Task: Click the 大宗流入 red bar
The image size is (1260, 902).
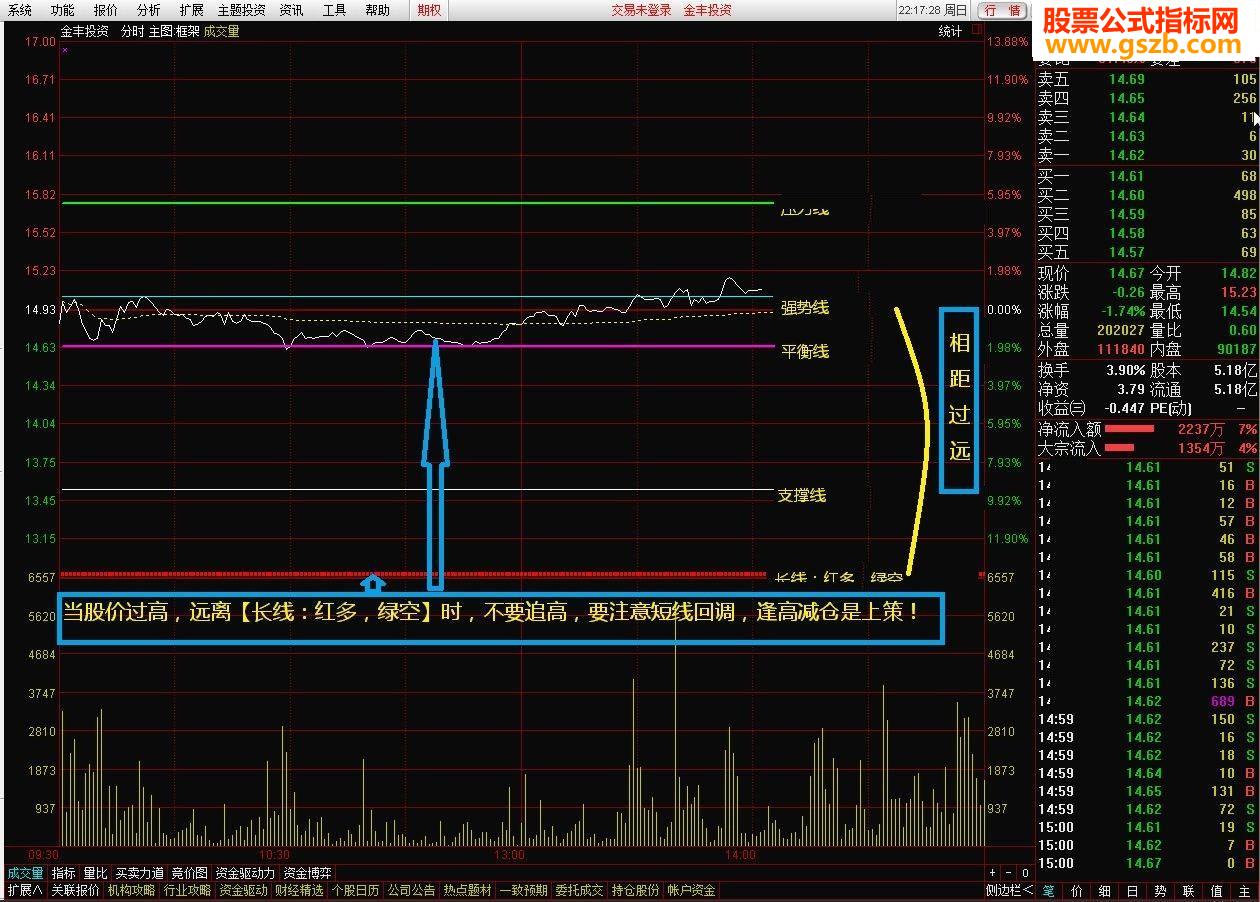Action: [x=1119, y=448]
